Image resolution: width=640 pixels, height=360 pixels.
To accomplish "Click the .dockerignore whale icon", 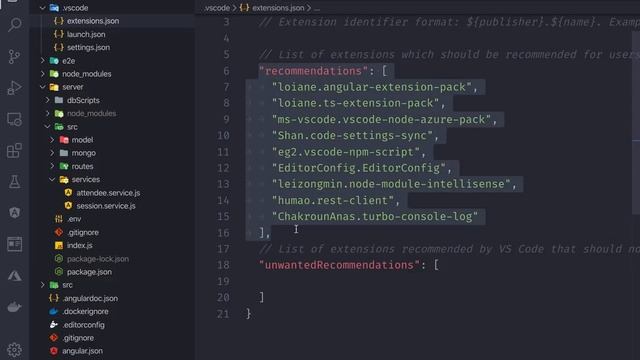I will click(x=54, y=311).
